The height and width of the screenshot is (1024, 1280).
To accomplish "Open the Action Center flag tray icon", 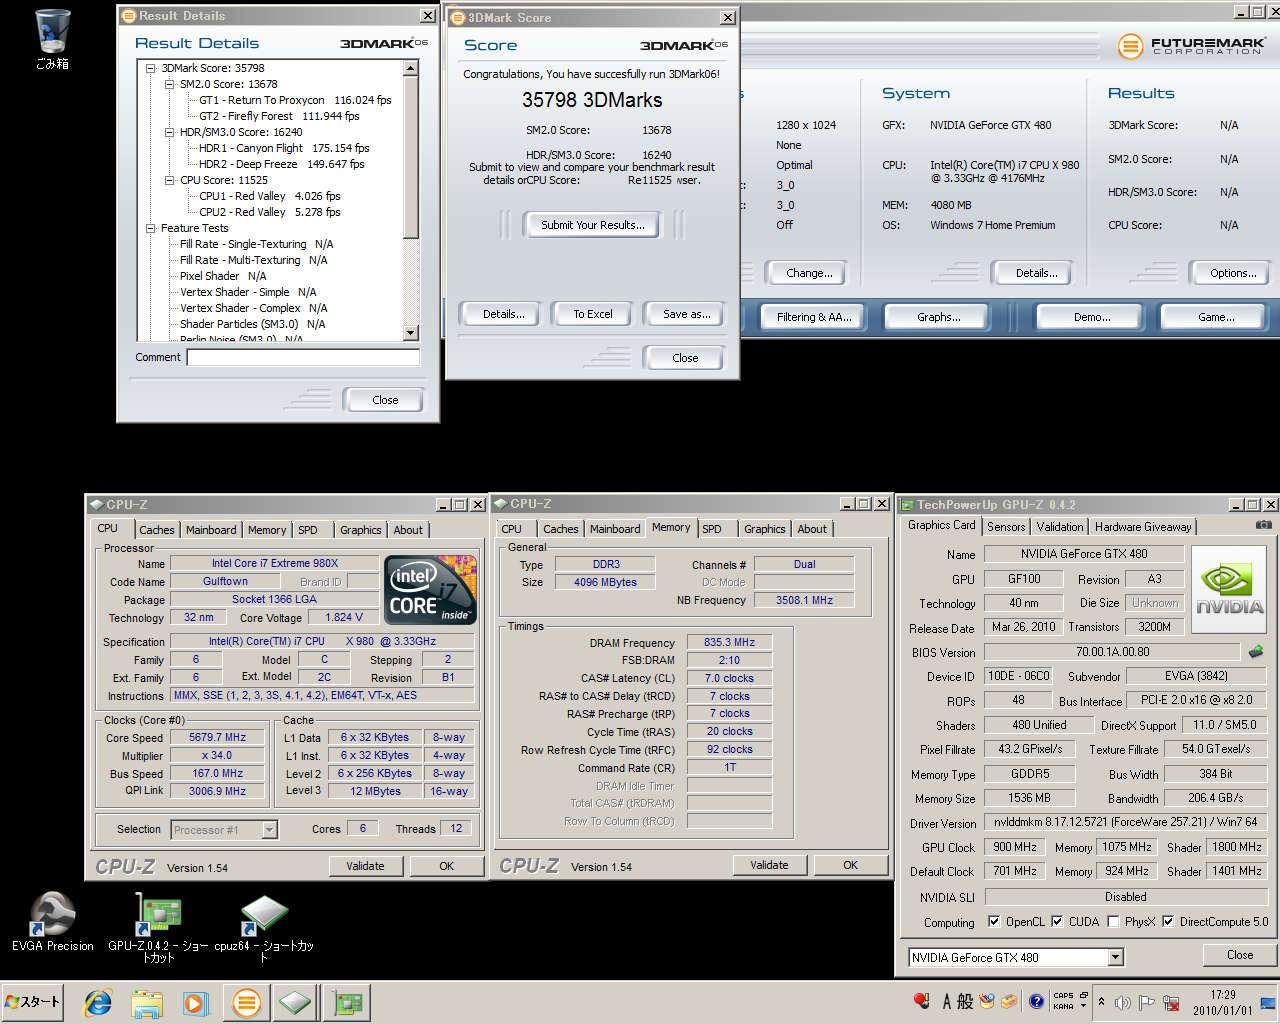I will (x=1147, y=1002).
